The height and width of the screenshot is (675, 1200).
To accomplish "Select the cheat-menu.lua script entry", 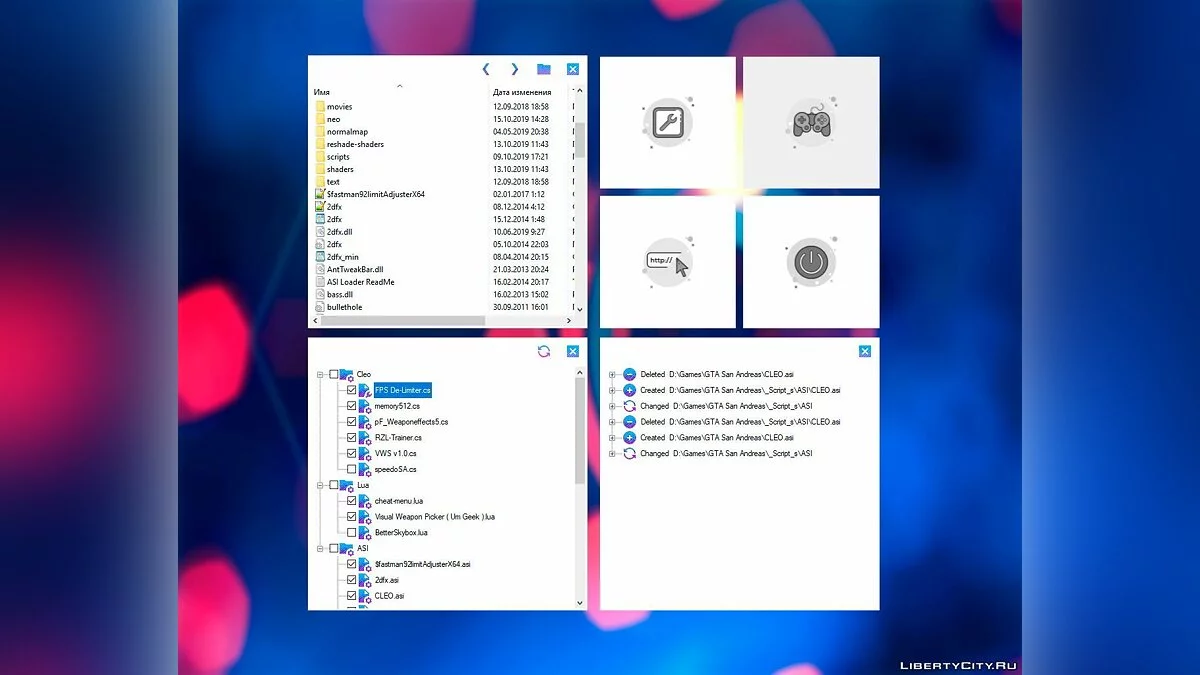I will [398, 501].
